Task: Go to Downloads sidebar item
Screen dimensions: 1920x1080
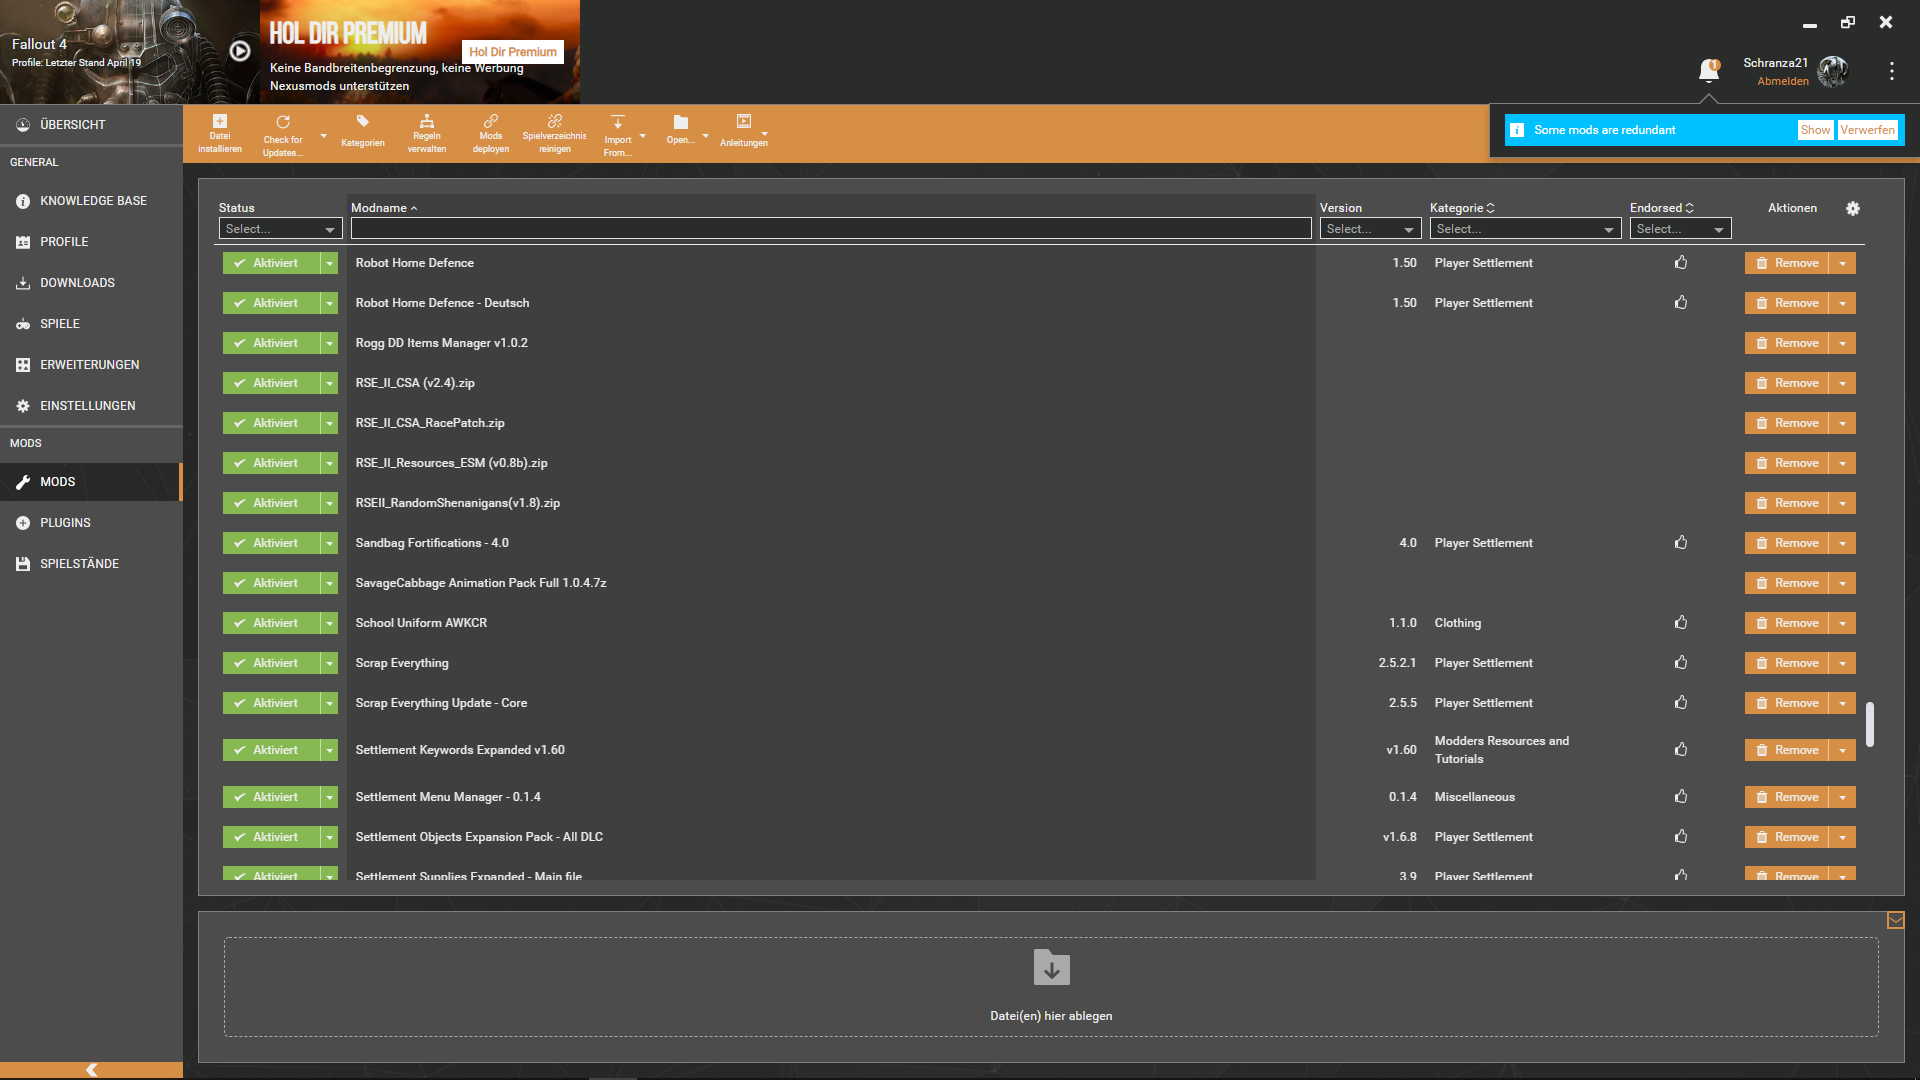Action: click(x=91, y=283)
